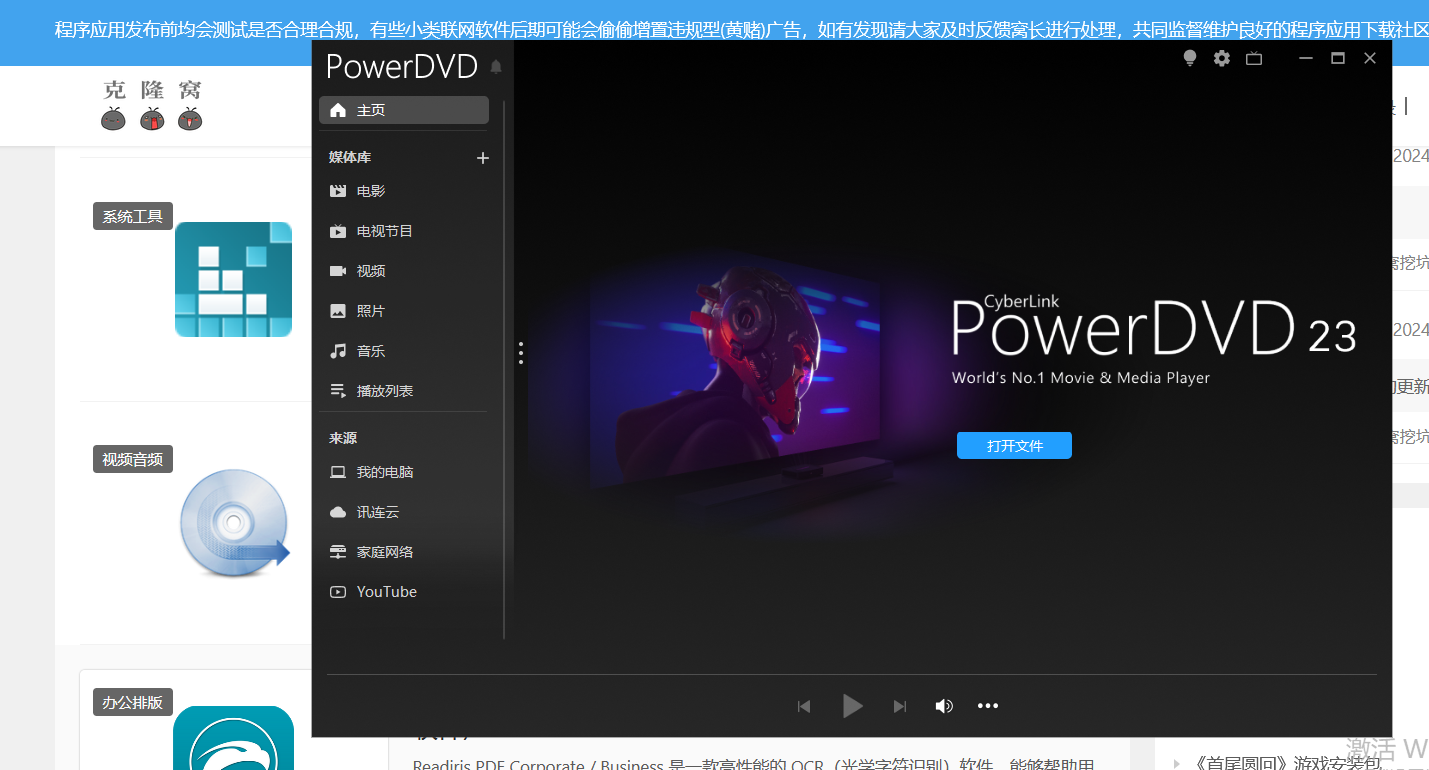Click the 克隆窝 site logo in browser

click(152, 105)
